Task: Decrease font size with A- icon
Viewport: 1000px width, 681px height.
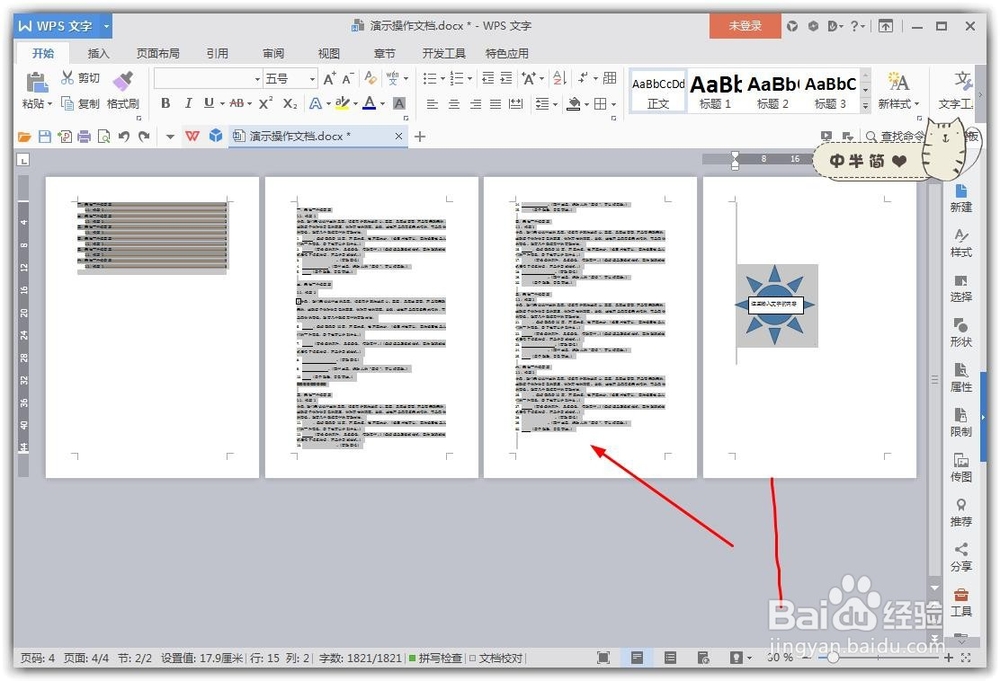Action: [x=348, y=78]
